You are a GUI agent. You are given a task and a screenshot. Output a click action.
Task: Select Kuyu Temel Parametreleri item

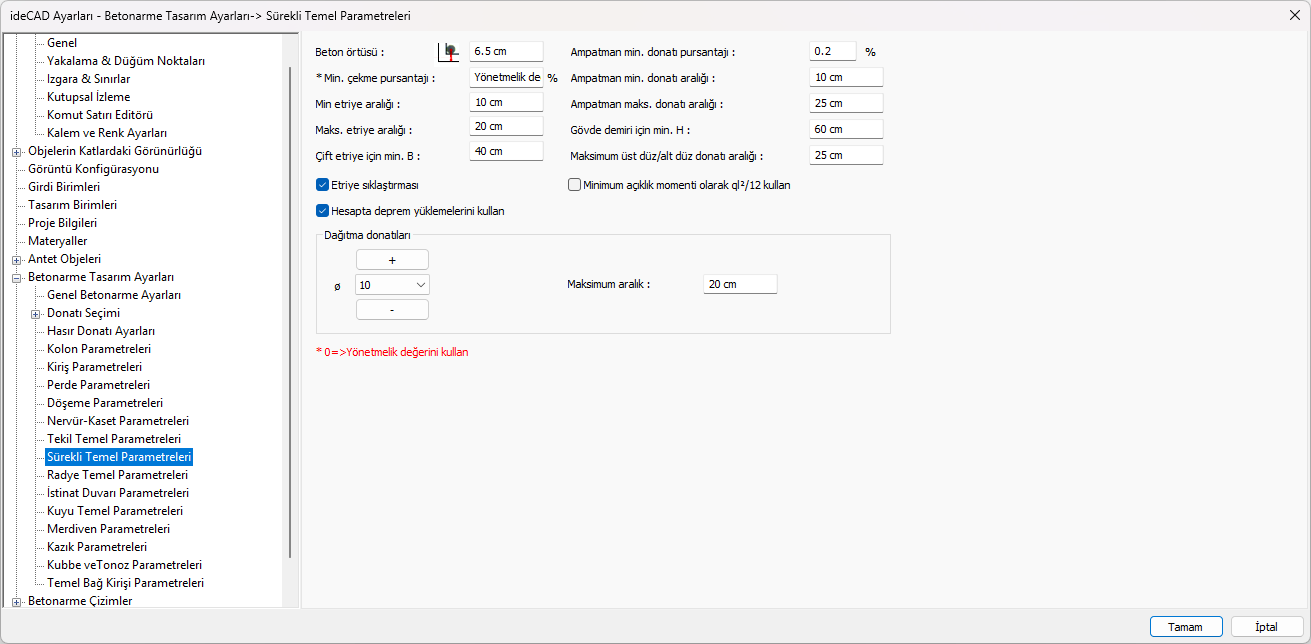115,512
